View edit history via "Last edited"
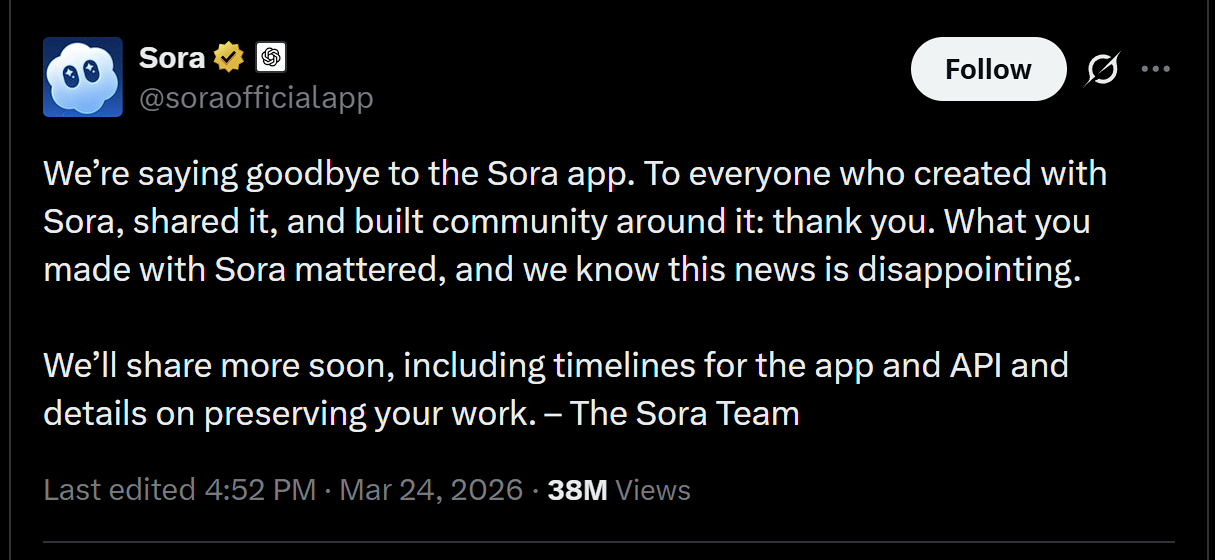Image resolution: width=1215 pixels, height=560 pixels. [x=119, y=490]
